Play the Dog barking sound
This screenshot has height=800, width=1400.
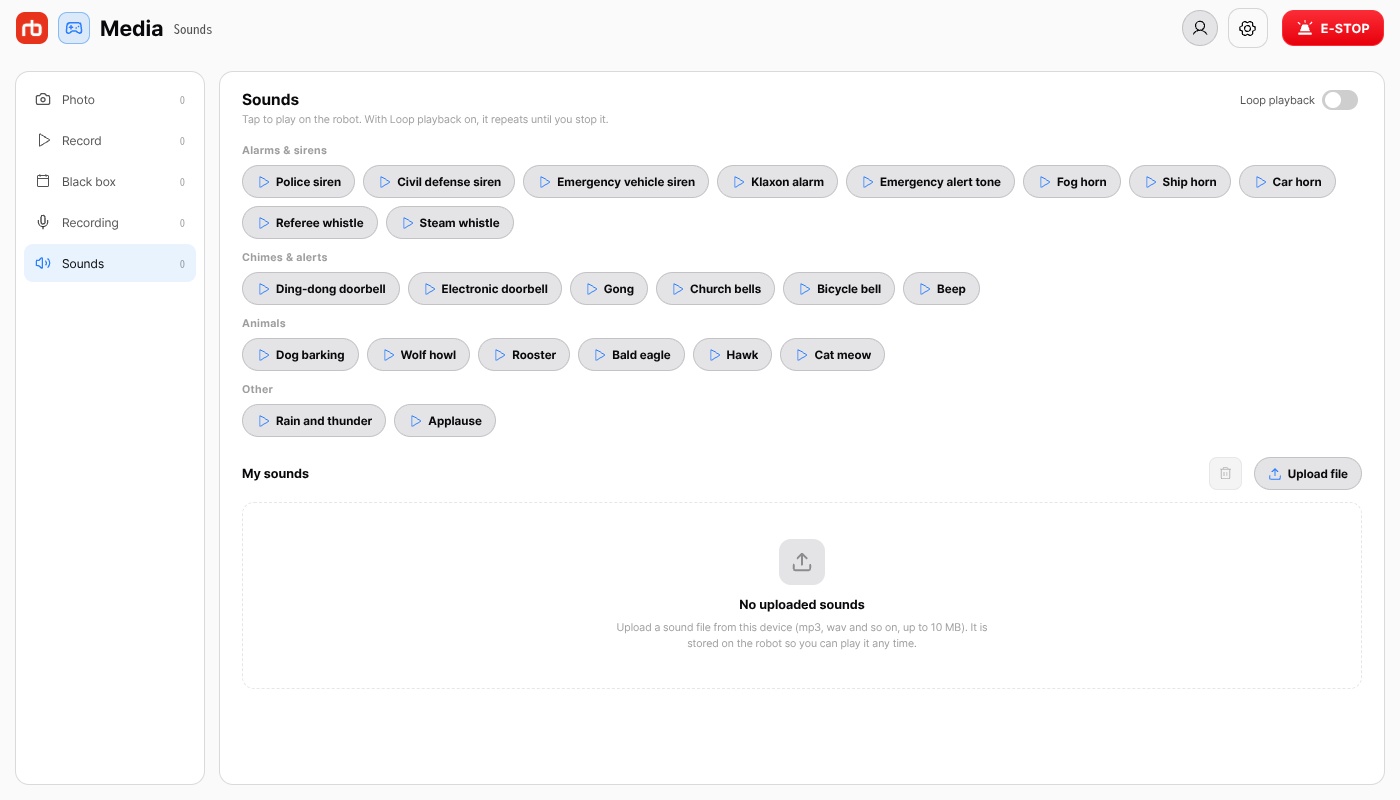(x=300, y=355)
